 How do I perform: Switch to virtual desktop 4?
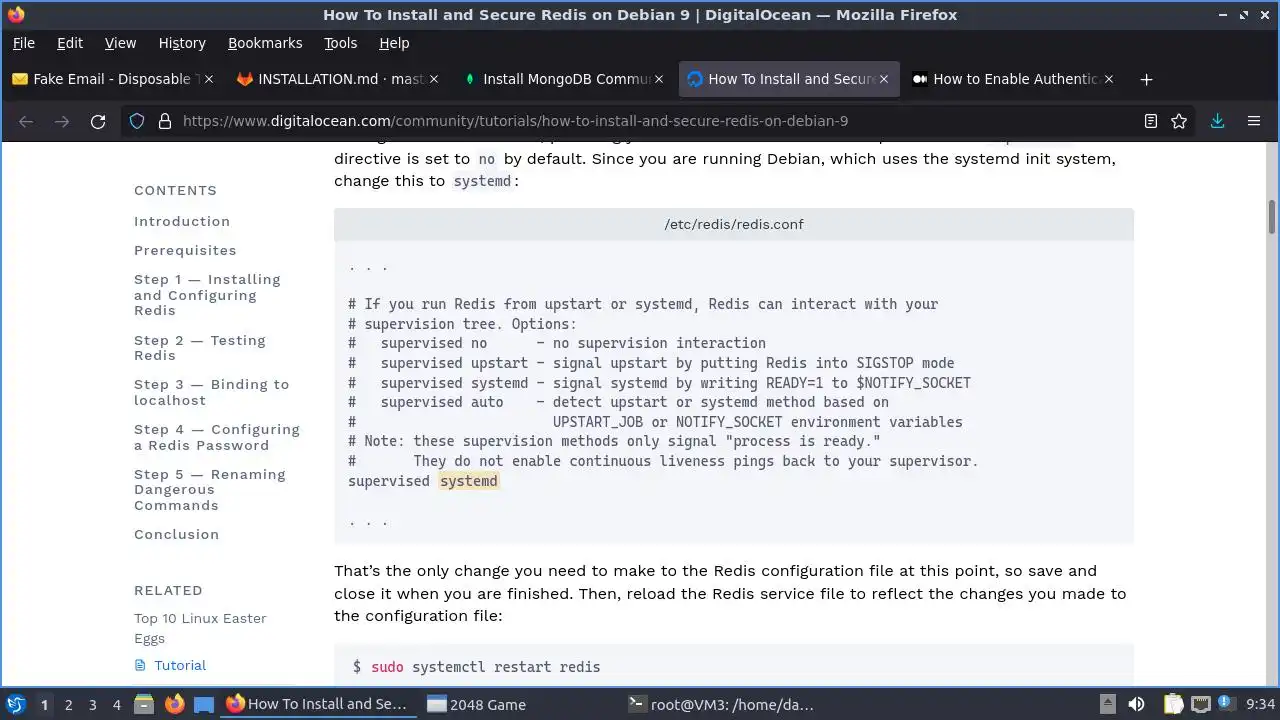(116, 704)
